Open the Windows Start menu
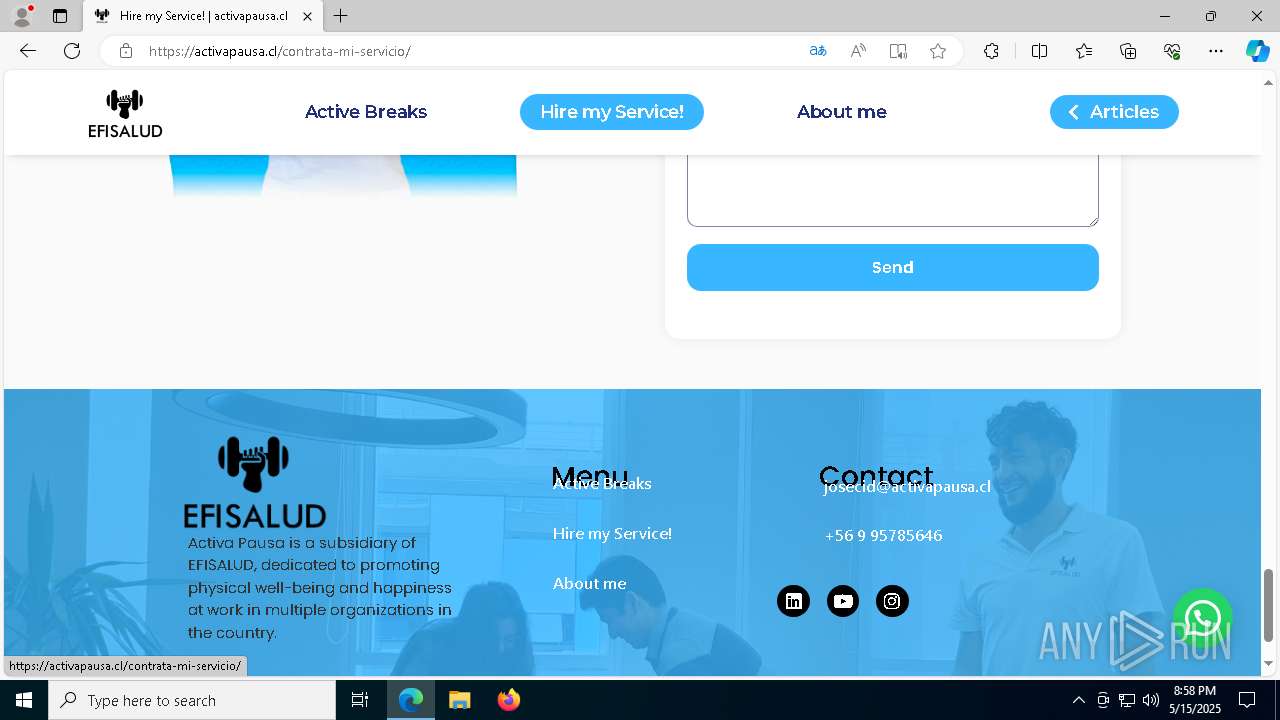This screenshot has width=1280, height=720. (x=24, y=700)
